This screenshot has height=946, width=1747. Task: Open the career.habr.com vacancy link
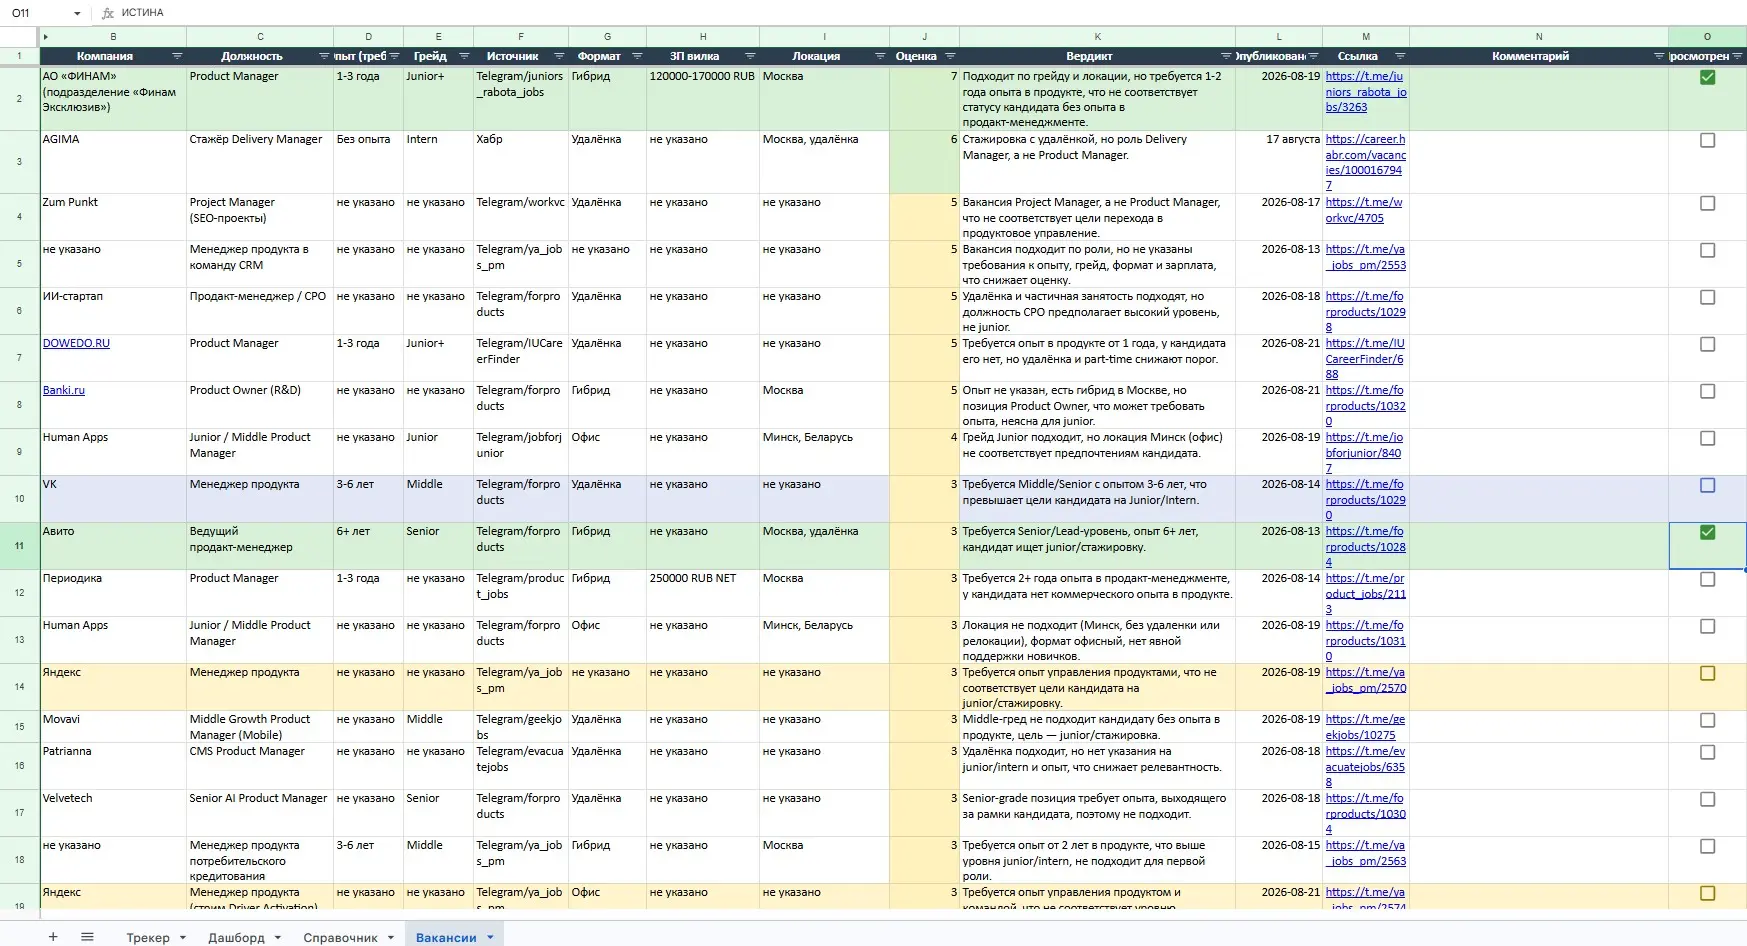click(1366, 162)
